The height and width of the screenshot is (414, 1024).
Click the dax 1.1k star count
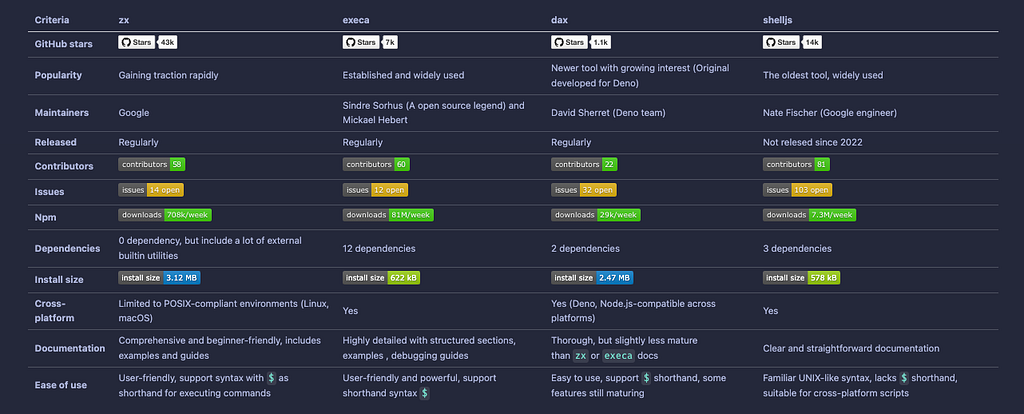(x=601, y=42)
